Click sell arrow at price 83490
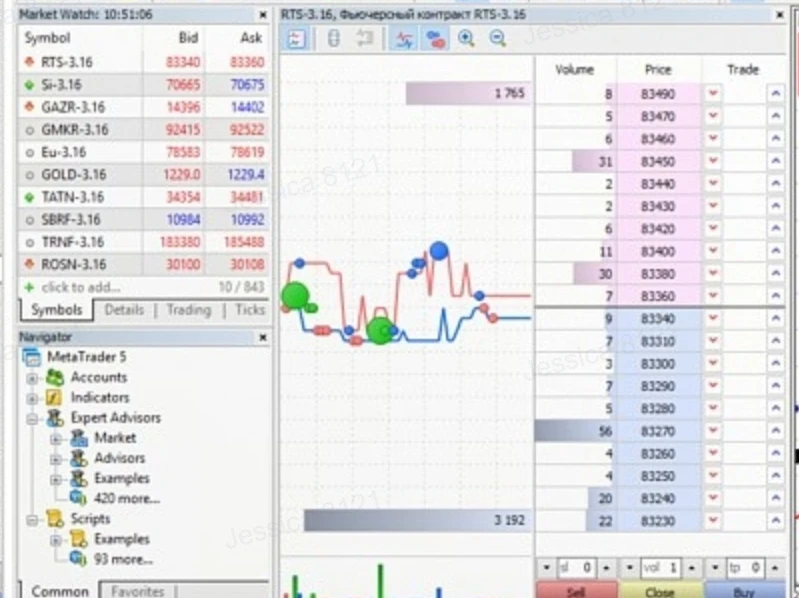The width and height of the screenshot is (799, 598). [x=713, y=94]
